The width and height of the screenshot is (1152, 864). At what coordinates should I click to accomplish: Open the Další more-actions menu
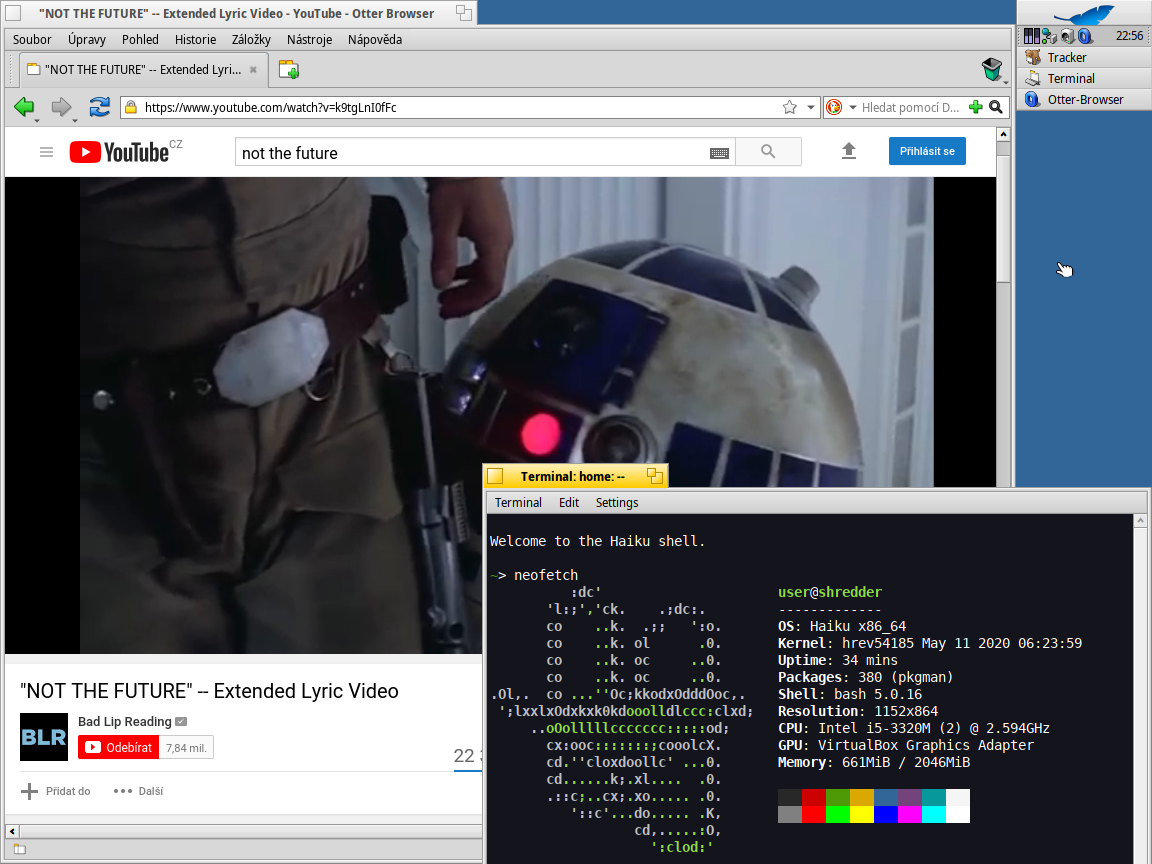pos(138,791)
